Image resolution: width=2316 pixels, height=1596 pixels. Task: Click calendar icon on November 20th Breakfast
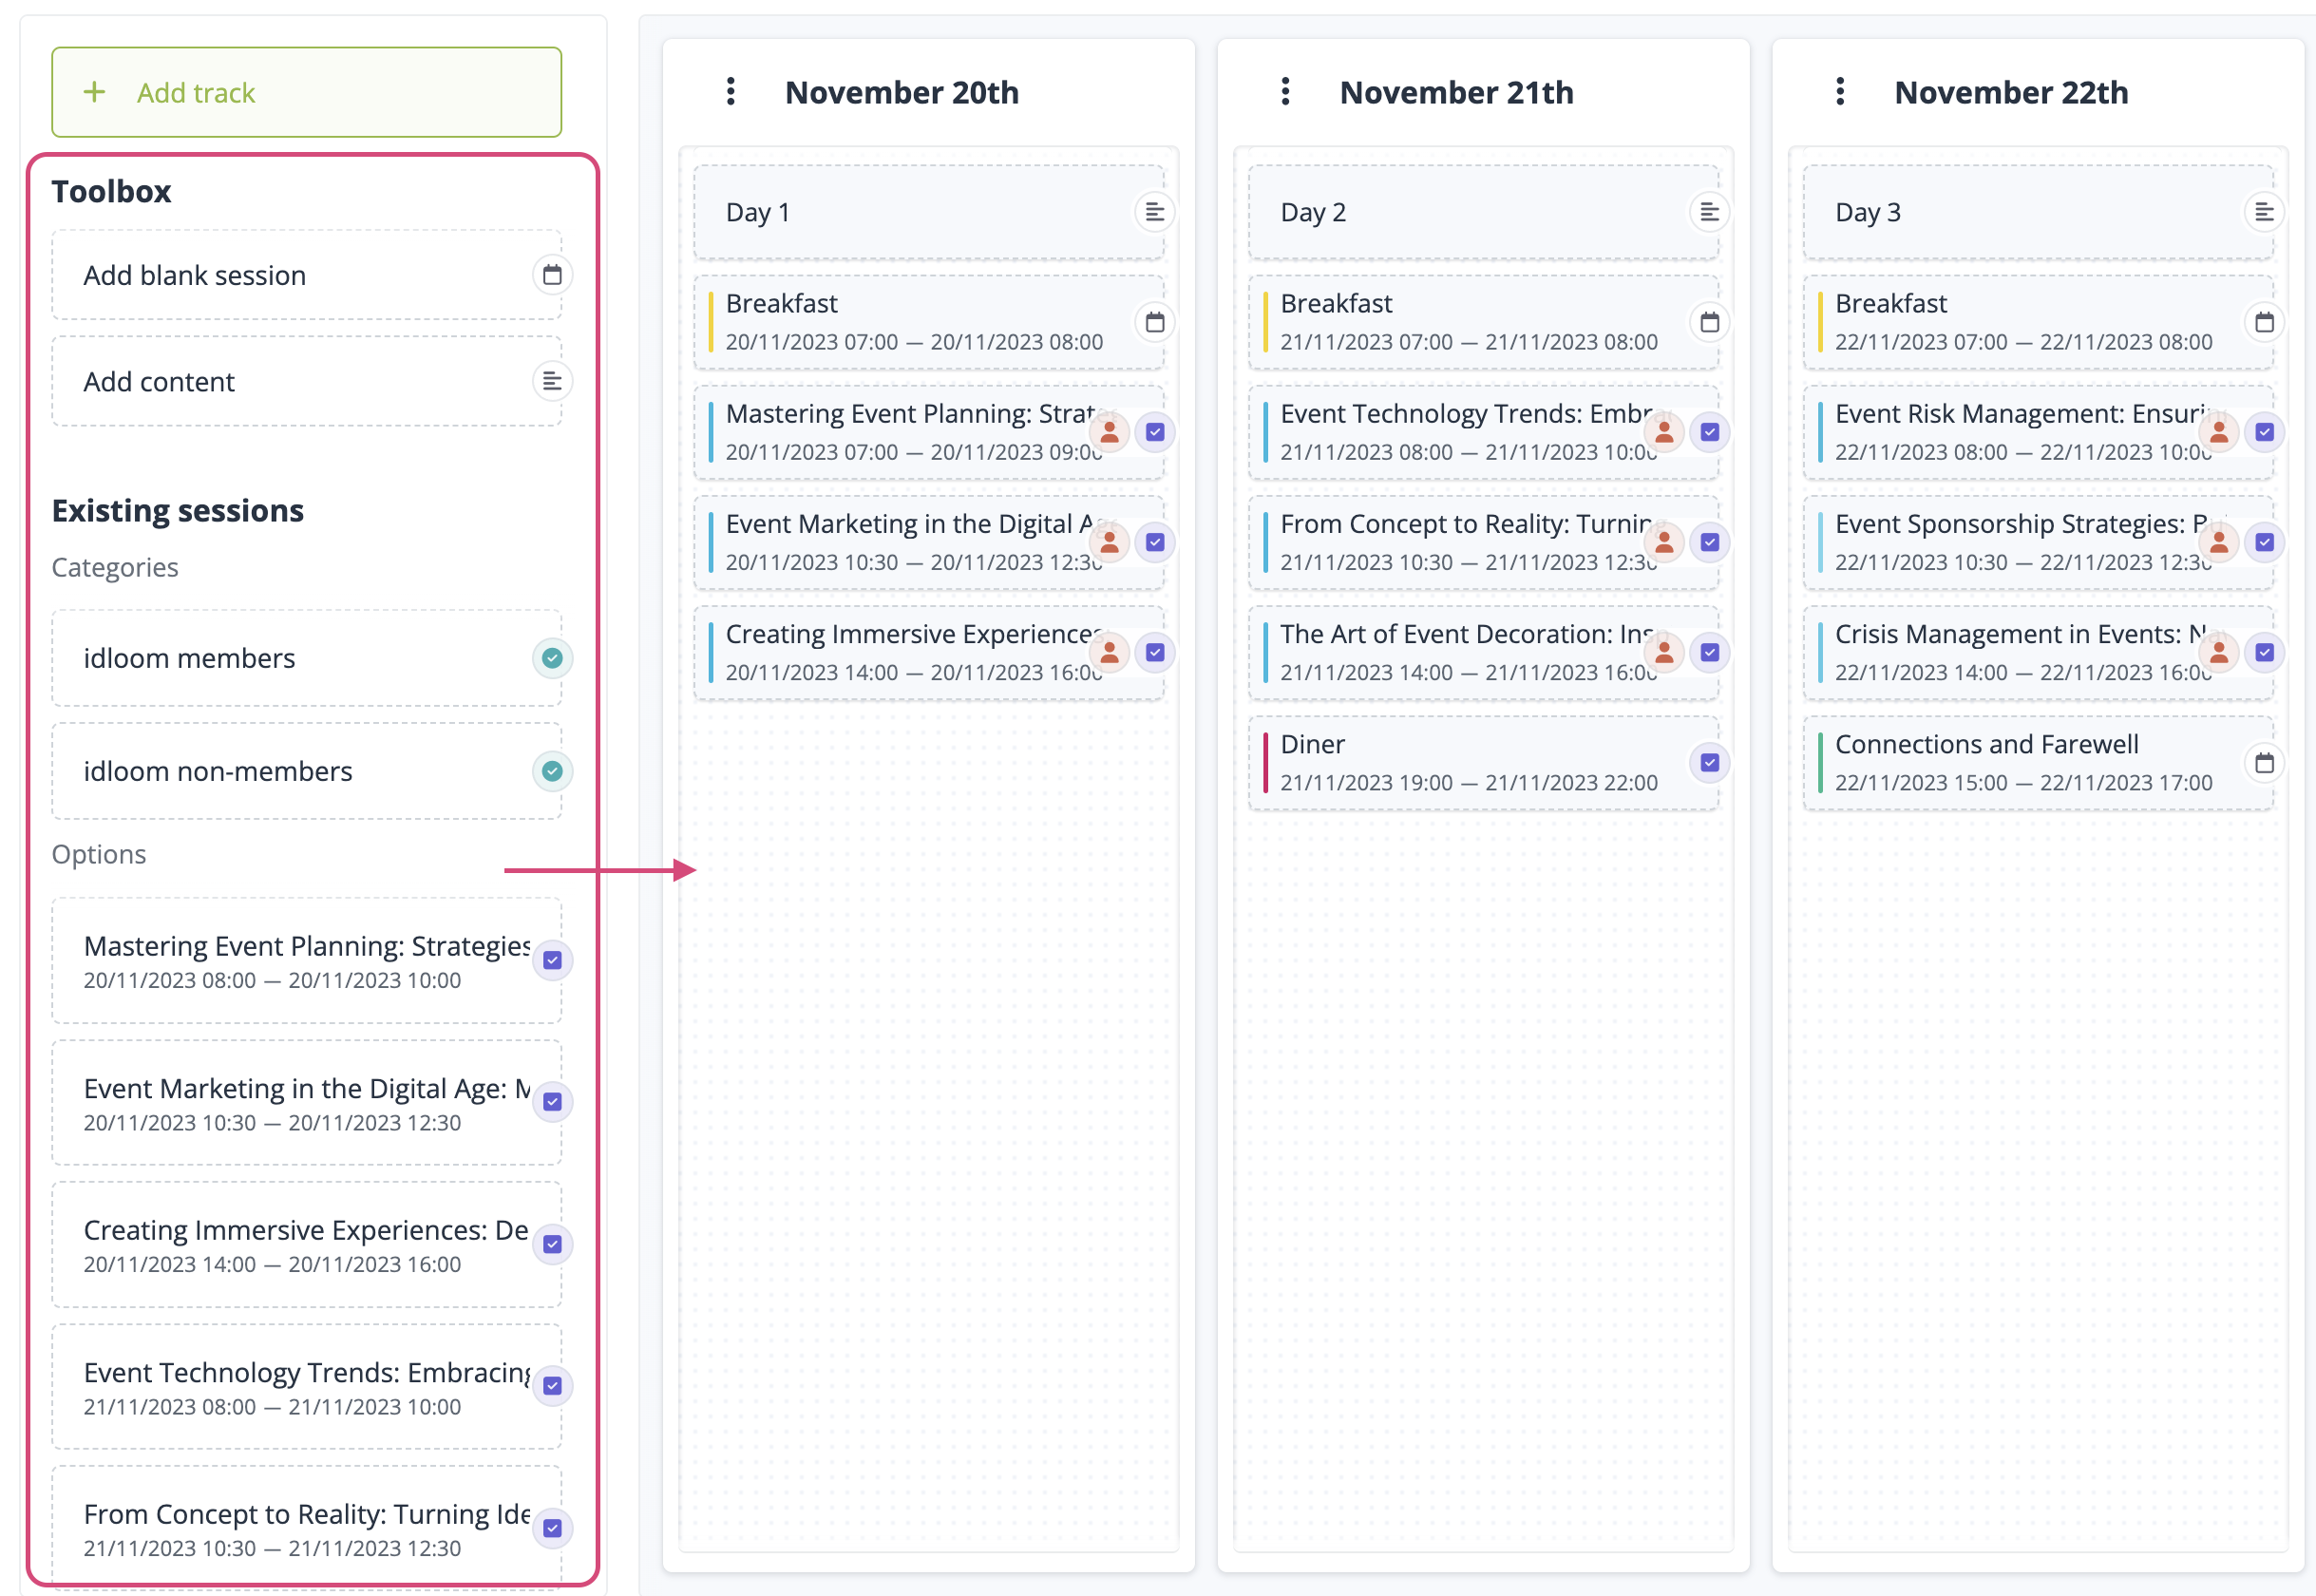pyautogui.click(x=1155, y=322)
